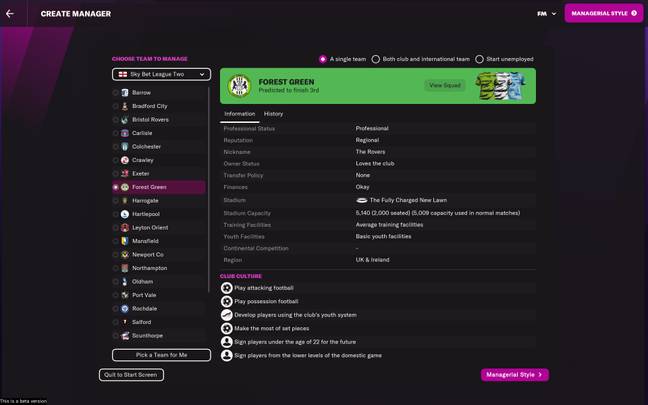This screenshot has height=405, width=648.
Task: Click the Forest Green kit shirts thumbnail
Action: [501, 86]
